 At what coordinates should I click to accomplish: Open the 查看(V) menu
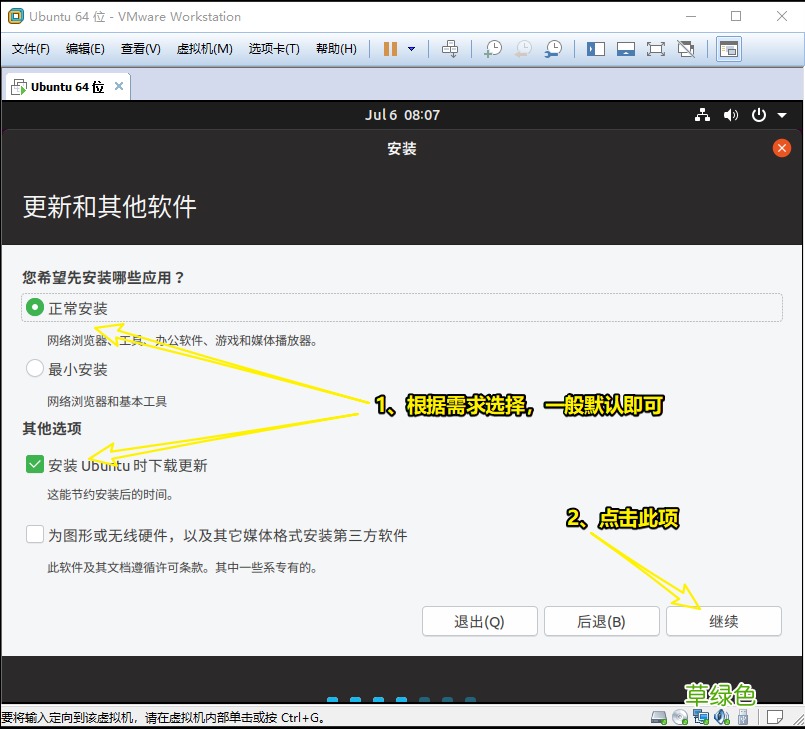[x=141, y=49]
